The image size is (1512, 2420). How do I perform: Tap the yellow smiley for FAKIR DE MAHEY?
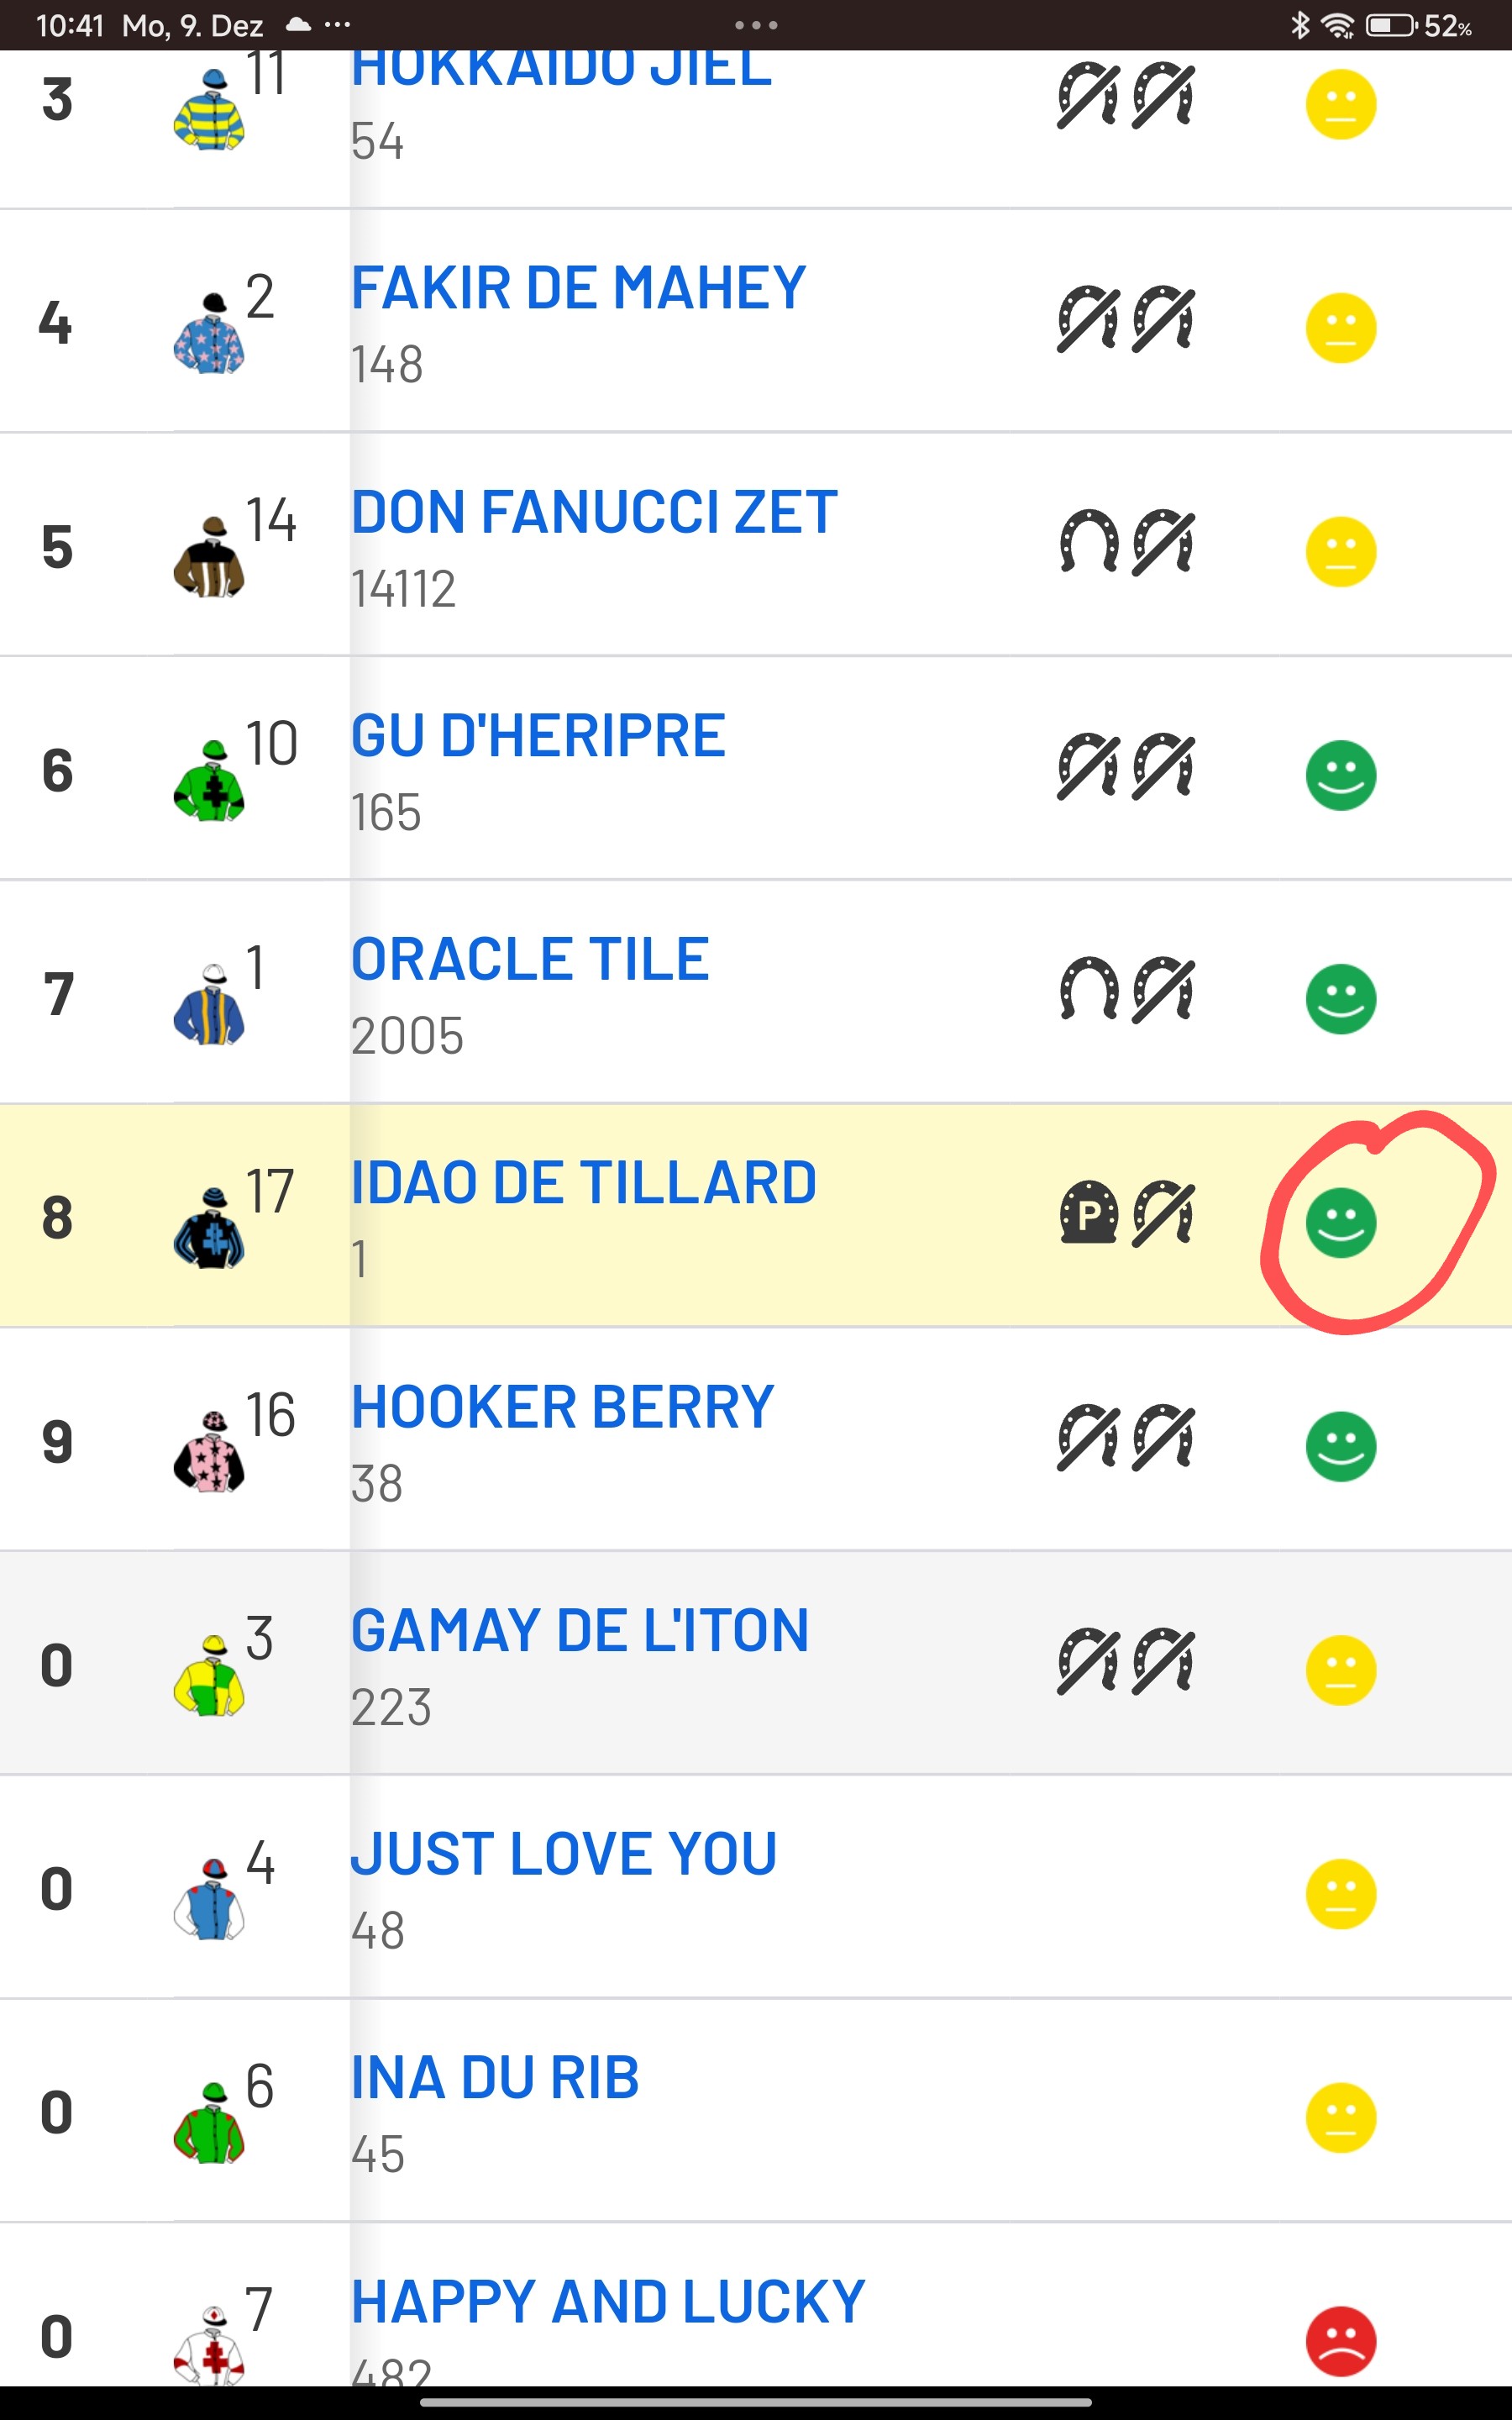click(x=1341, y=328)
